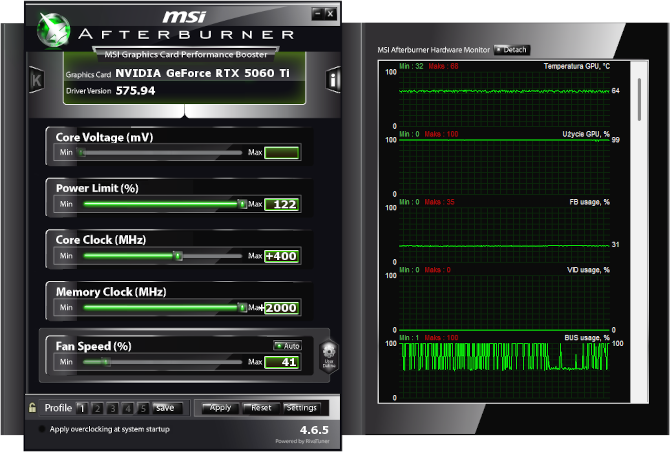Click the version number 4.6.5
The width and height of the screenshot is (670, 452).
(314, 430)
